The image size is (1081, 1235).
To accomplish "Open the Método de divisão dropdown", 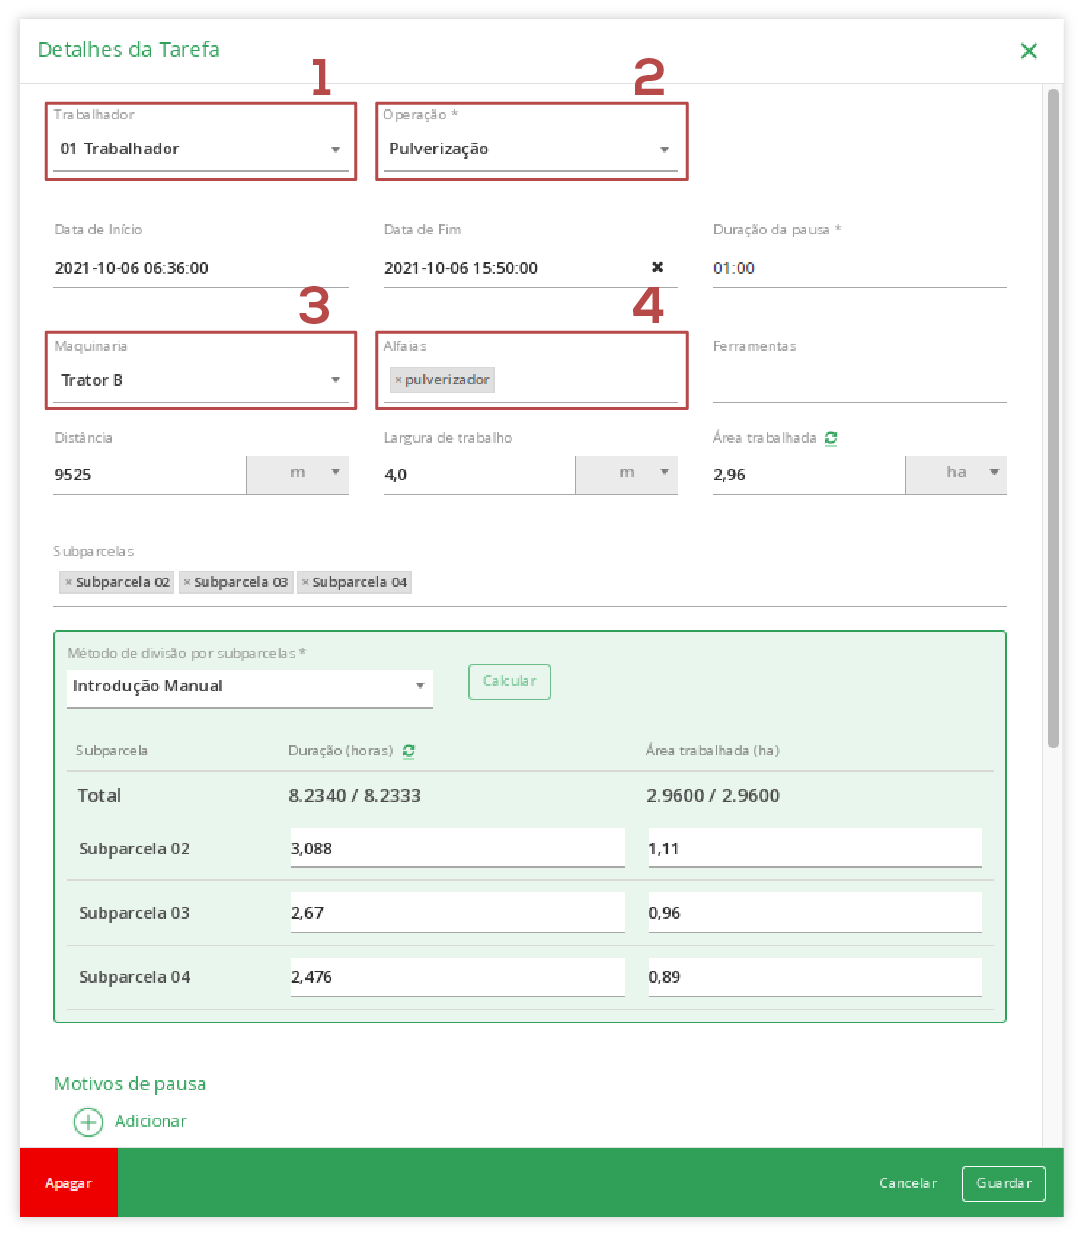I will (x=250, y=687).
